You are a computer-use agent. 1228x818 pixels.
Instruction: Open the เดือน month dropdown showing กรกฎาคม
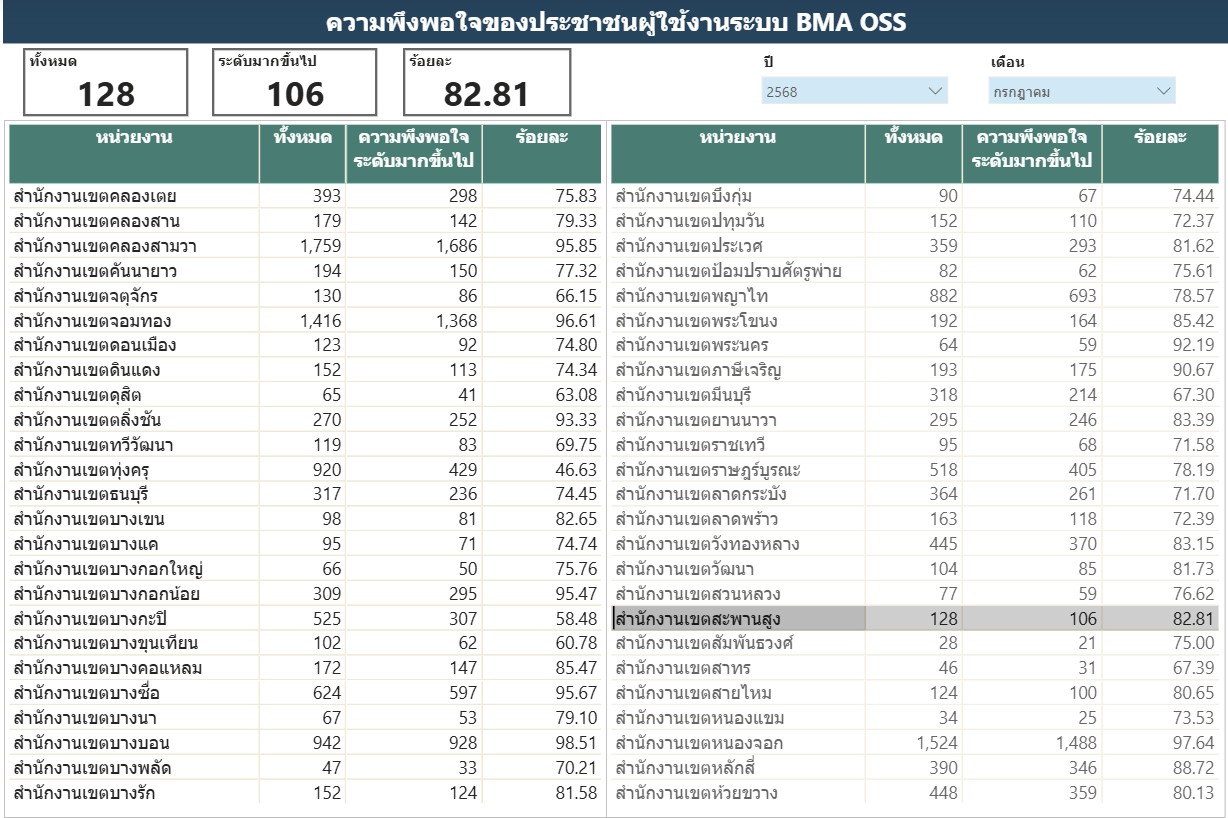(1082, 92)
